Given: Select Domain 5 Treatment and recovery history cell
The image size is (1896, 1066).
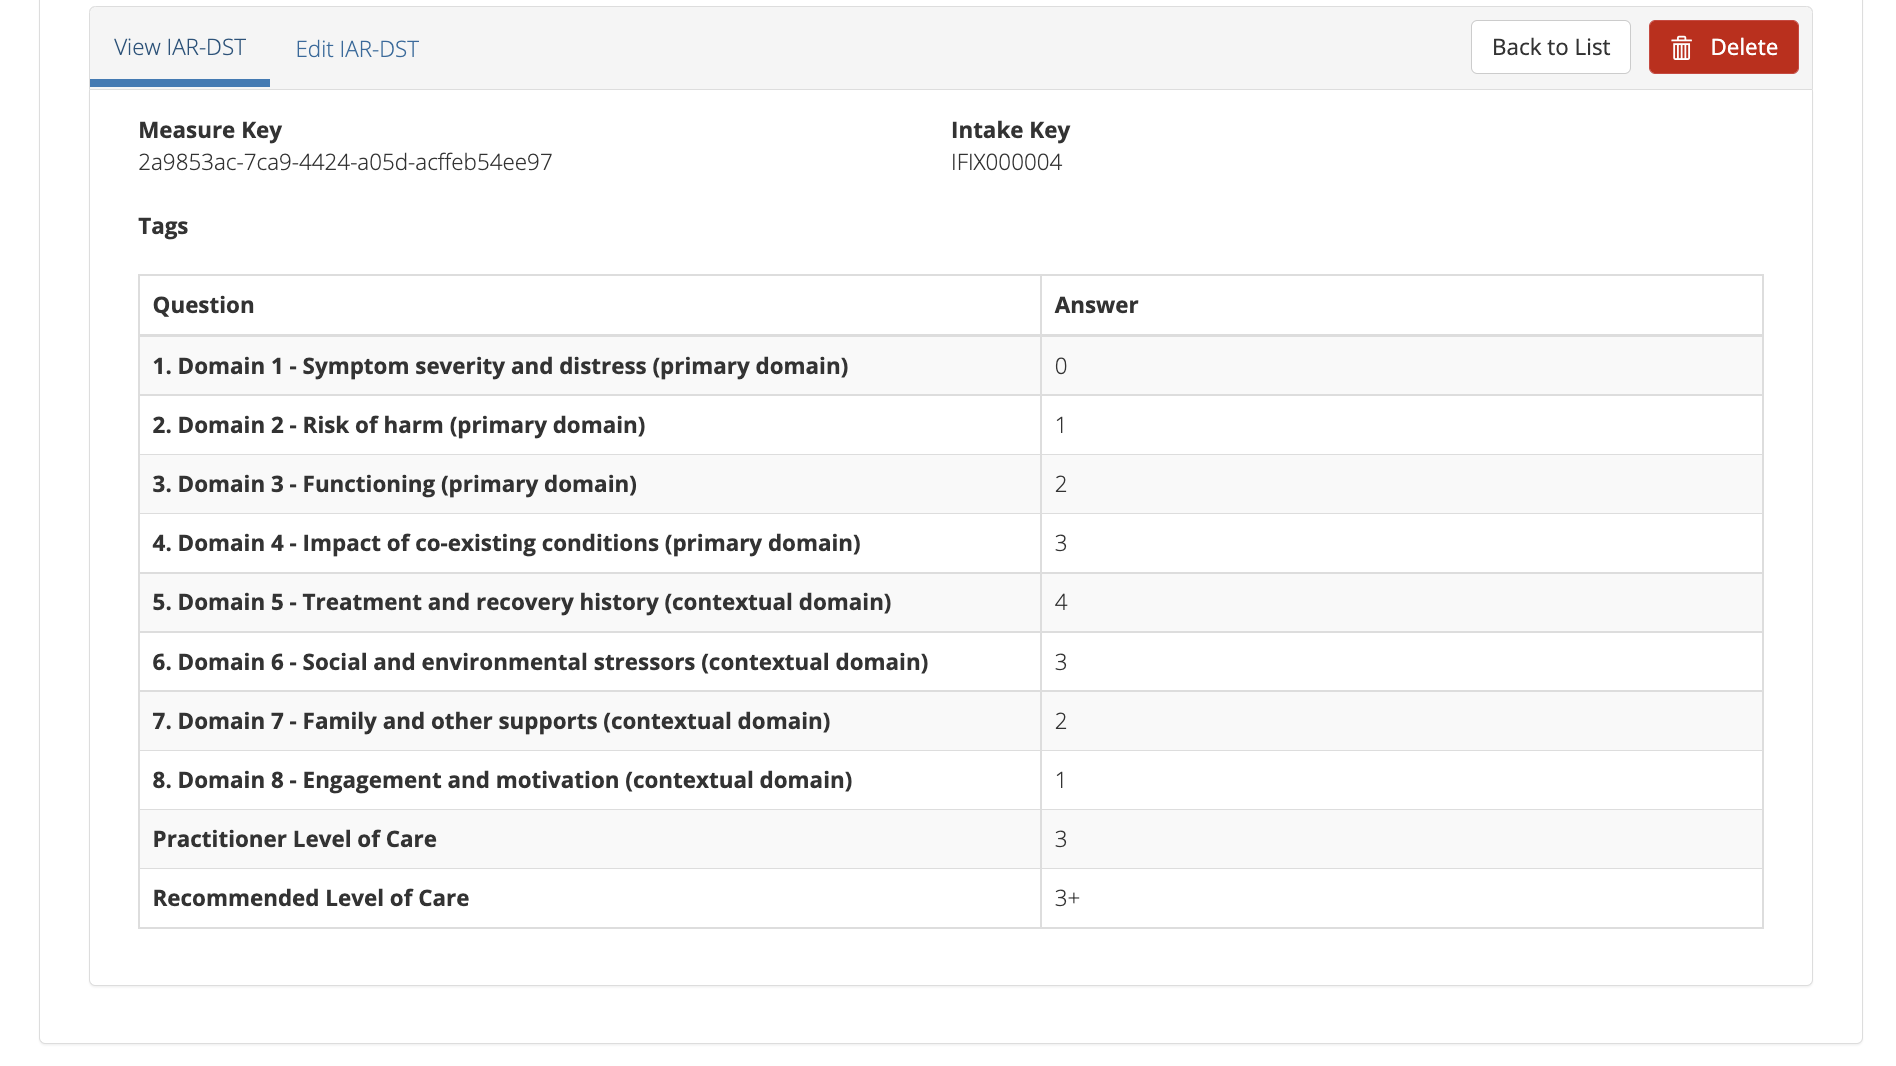Looking at the screenshot, I should pos(590,602).
